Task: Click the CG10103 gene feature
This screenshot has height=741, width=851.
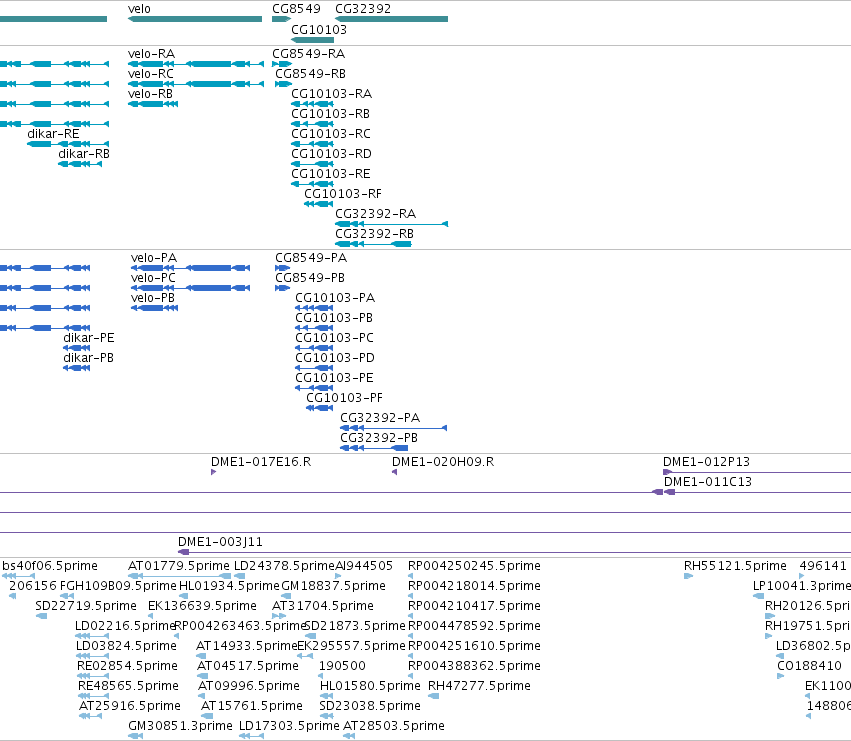Action: pyautogui.click(x=313, y=40)
